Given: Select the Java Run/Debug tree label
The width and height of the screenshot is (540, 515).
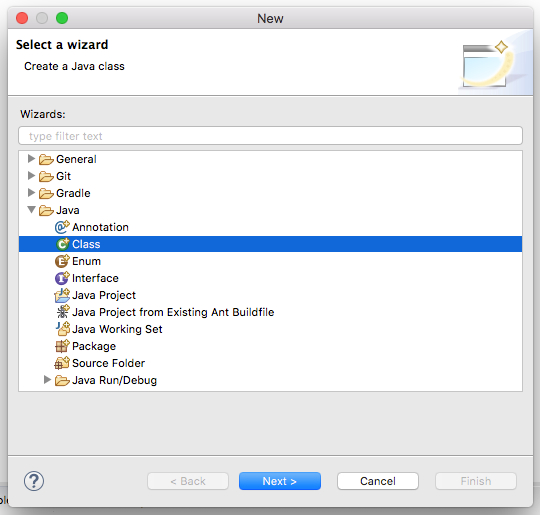Looking at the screenshot, I should 114,380.
